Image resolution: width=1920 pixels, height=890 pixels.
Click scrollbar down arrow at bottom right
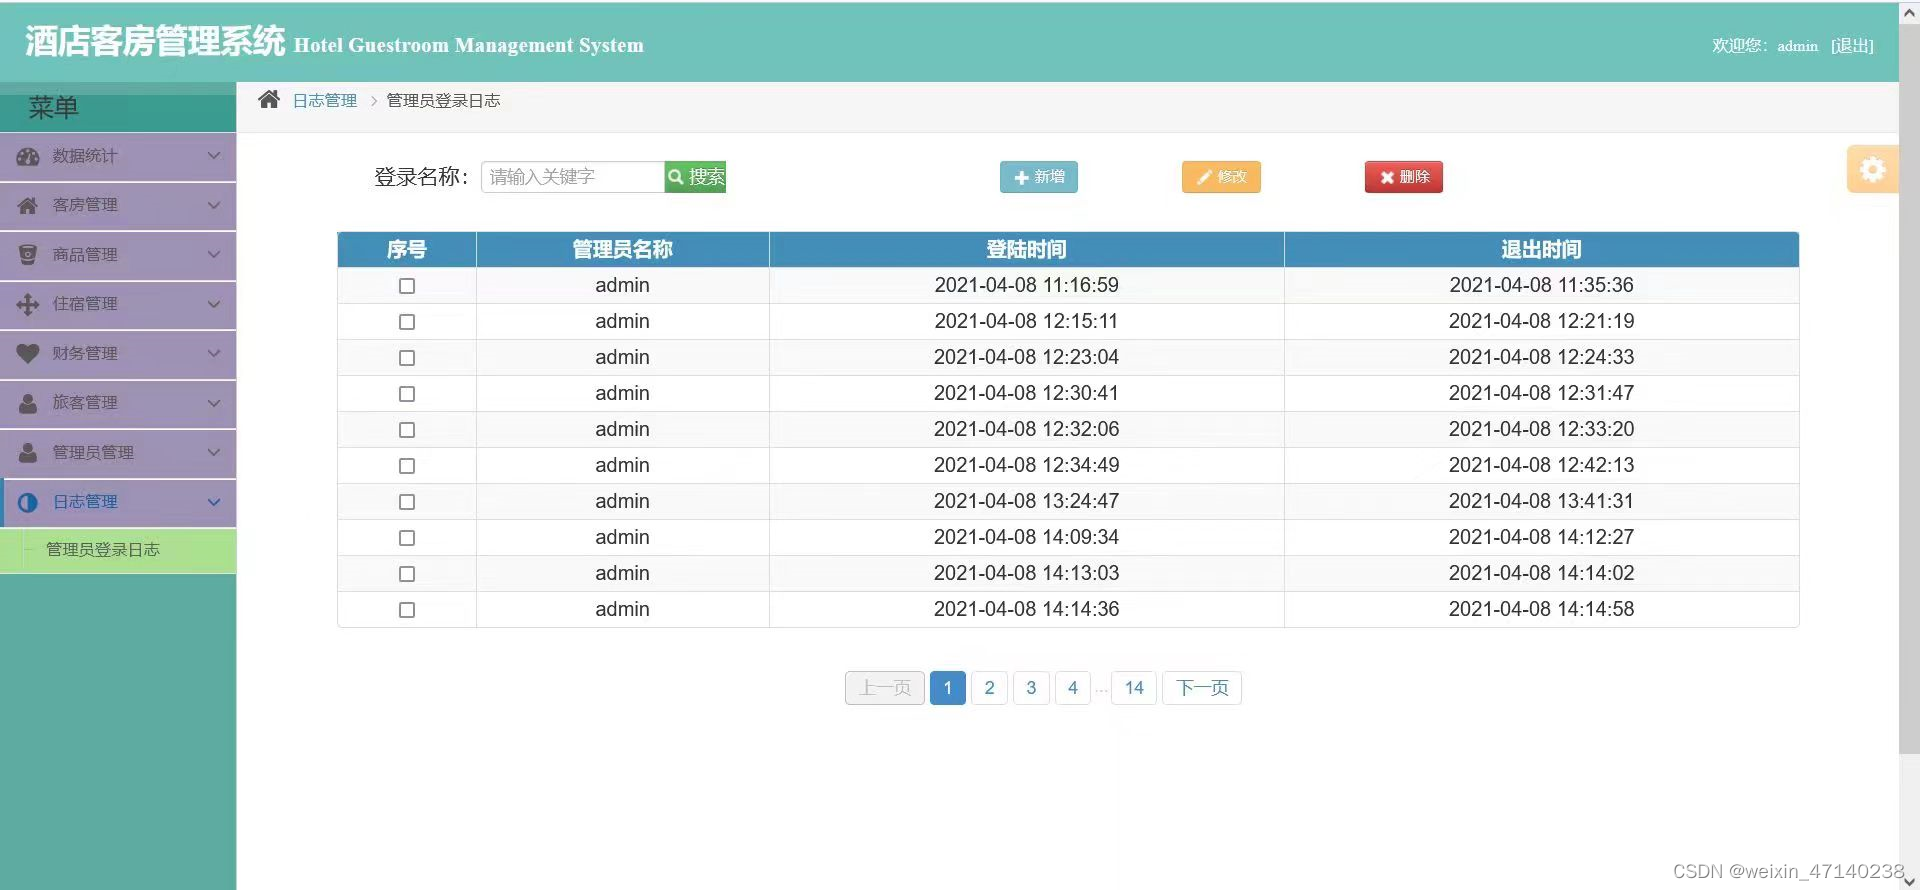[1909, 880]
